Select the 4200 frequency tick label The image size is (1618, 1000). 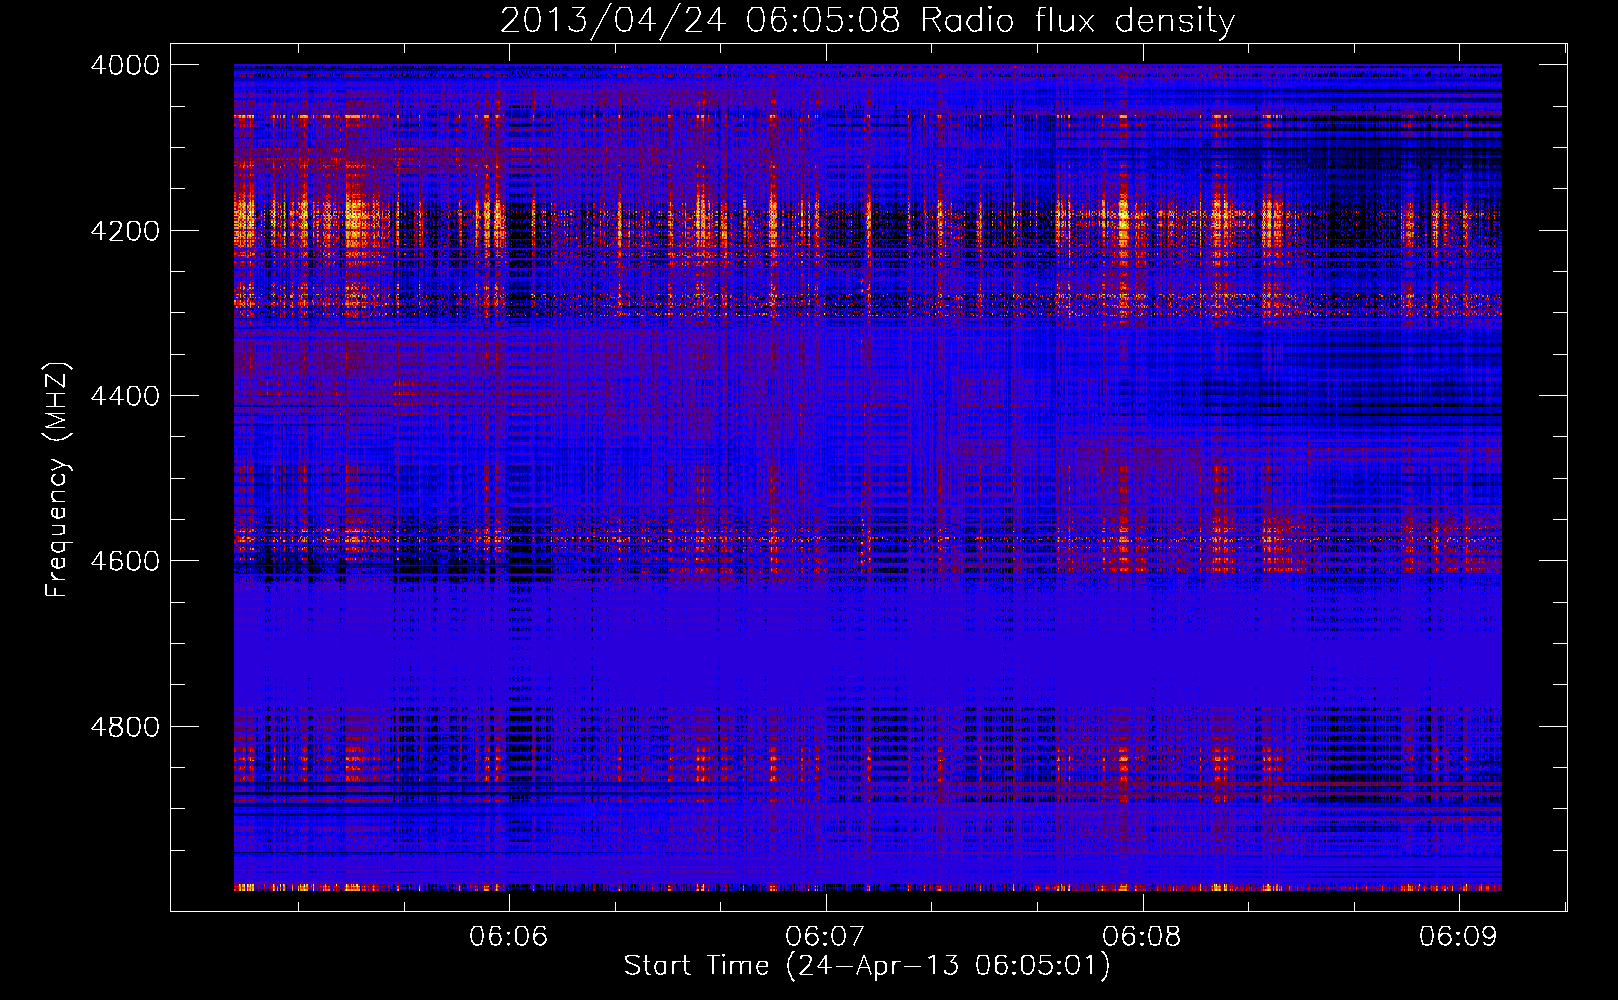125,231
